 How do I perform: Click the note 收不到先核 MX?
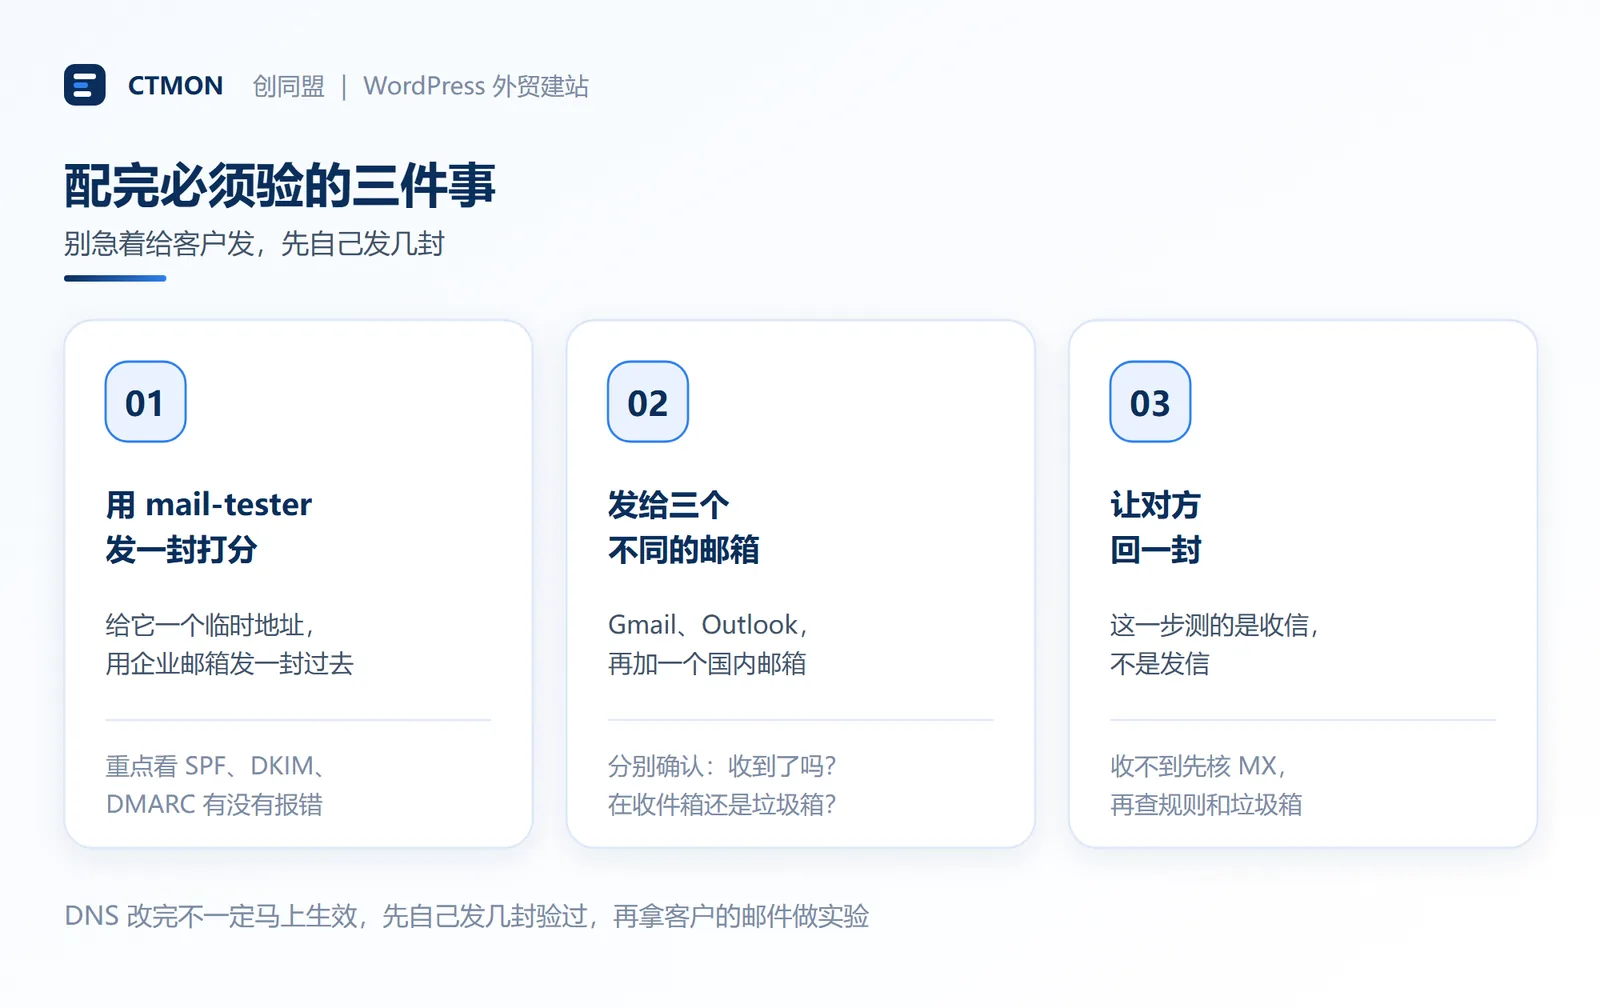click(1198, 766)
